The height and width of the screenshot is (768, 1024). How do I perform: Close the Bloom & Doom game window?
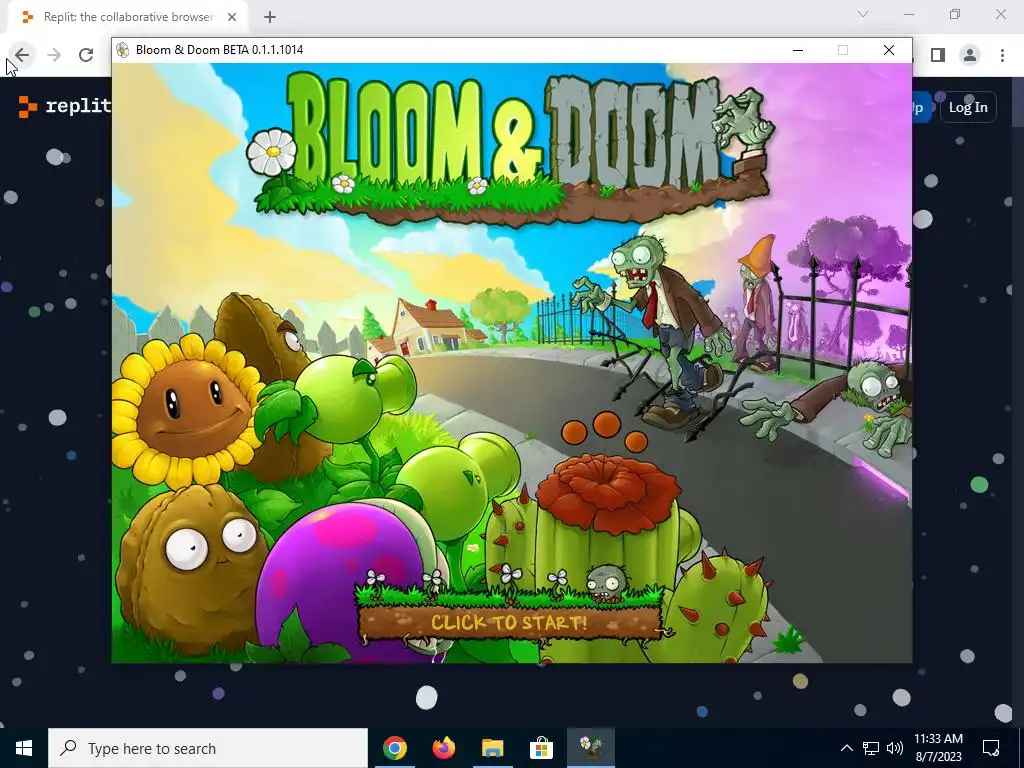888,50
